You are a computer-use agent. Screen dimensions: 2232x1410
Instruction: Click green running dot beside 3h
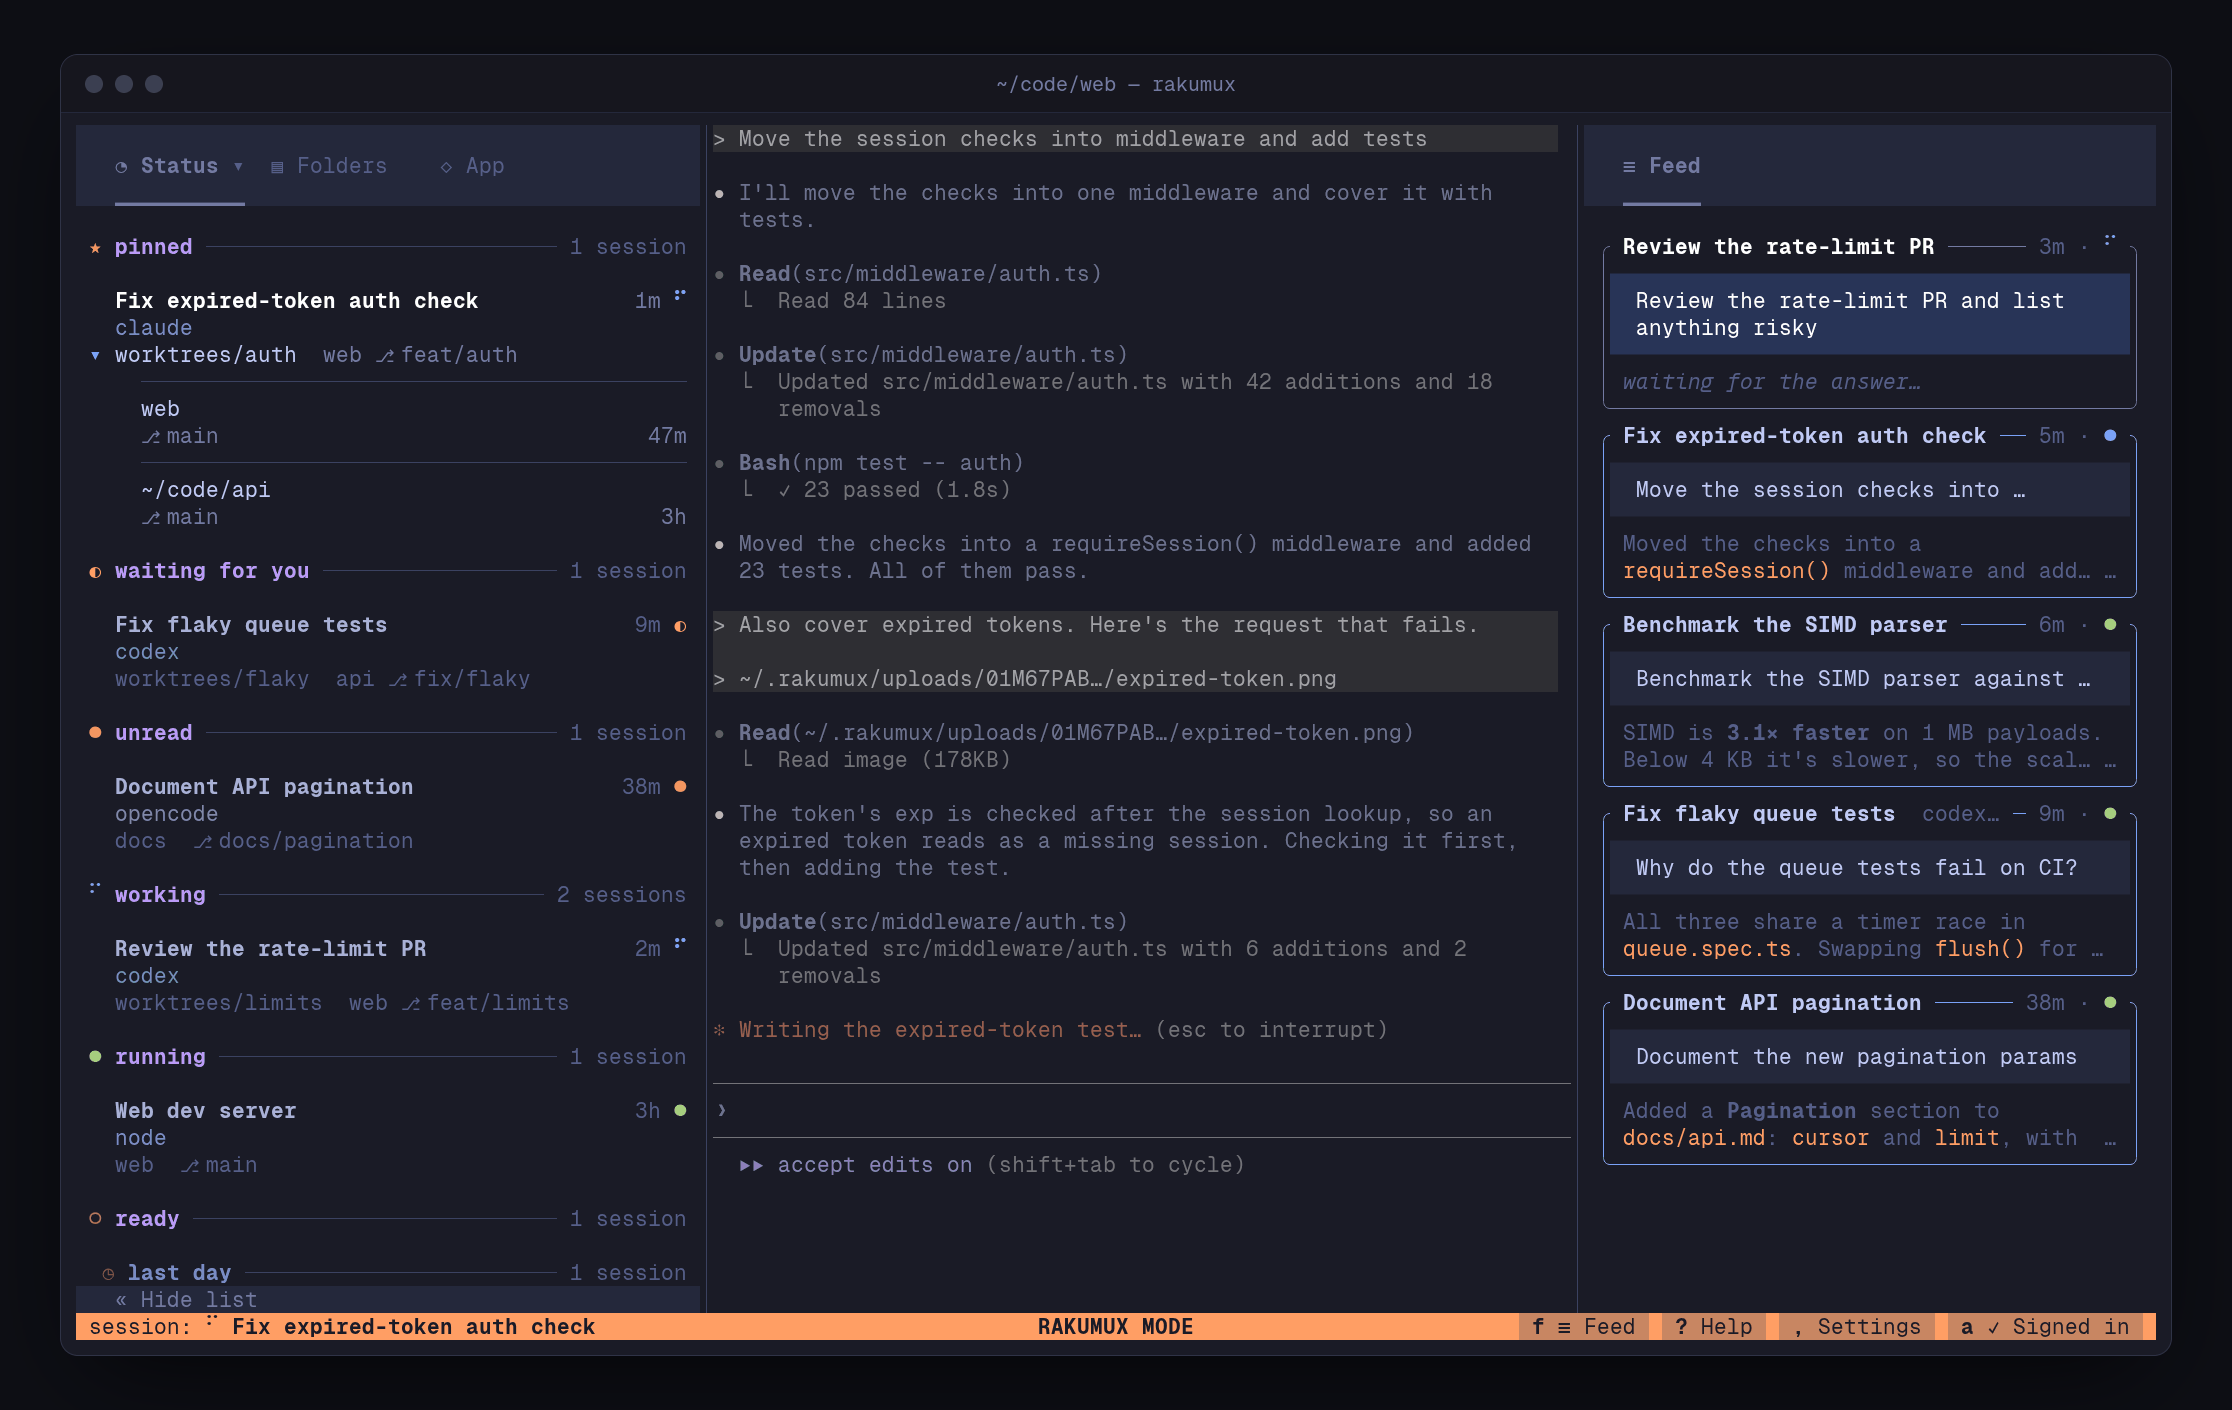[x=680, y=1111]
